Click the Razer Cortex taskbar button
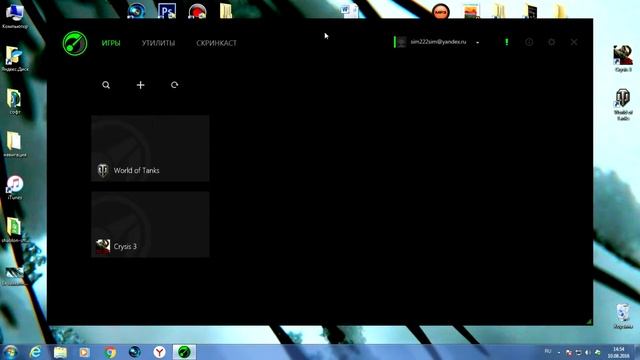 pos(184,352)
